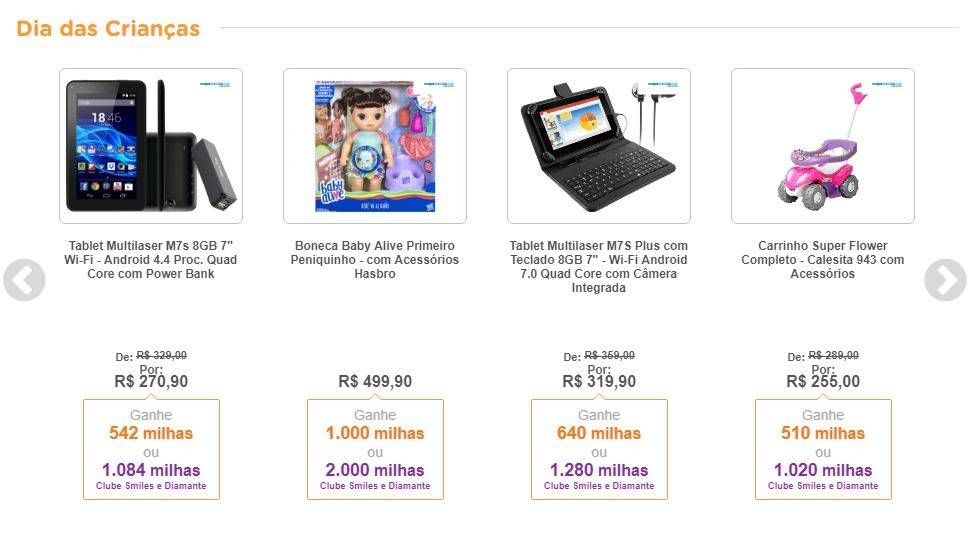Select the R$ 499,90 price
This screenshot has height=547, width=972.
375,381
